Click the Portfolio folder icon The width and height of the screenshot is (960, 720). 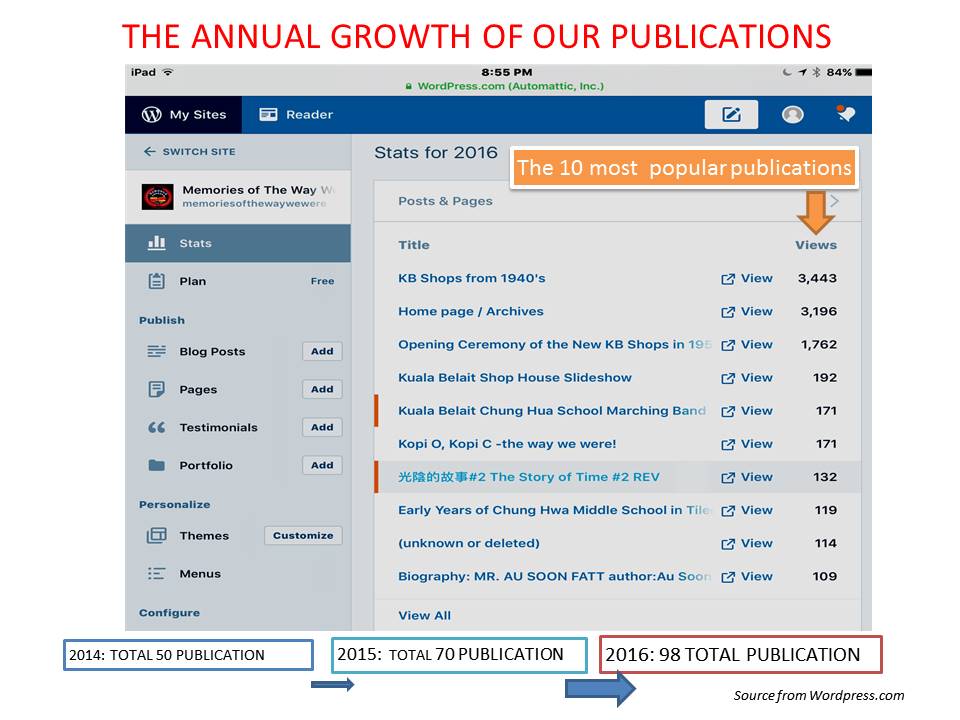coord(157,466)
